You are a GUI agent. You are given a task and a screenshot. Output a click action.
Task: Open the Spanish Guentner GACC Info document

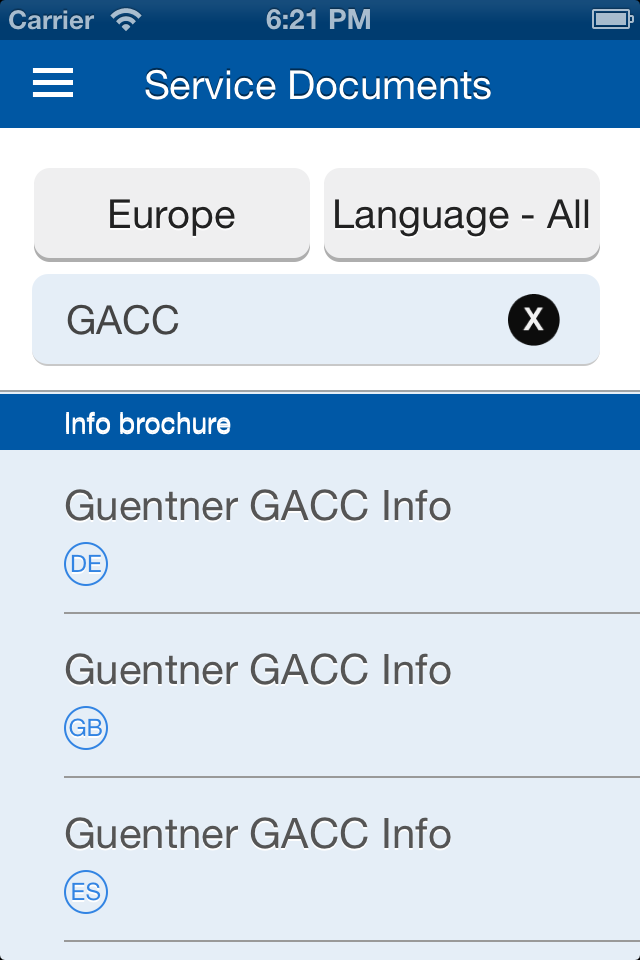[x=258, y=835]
